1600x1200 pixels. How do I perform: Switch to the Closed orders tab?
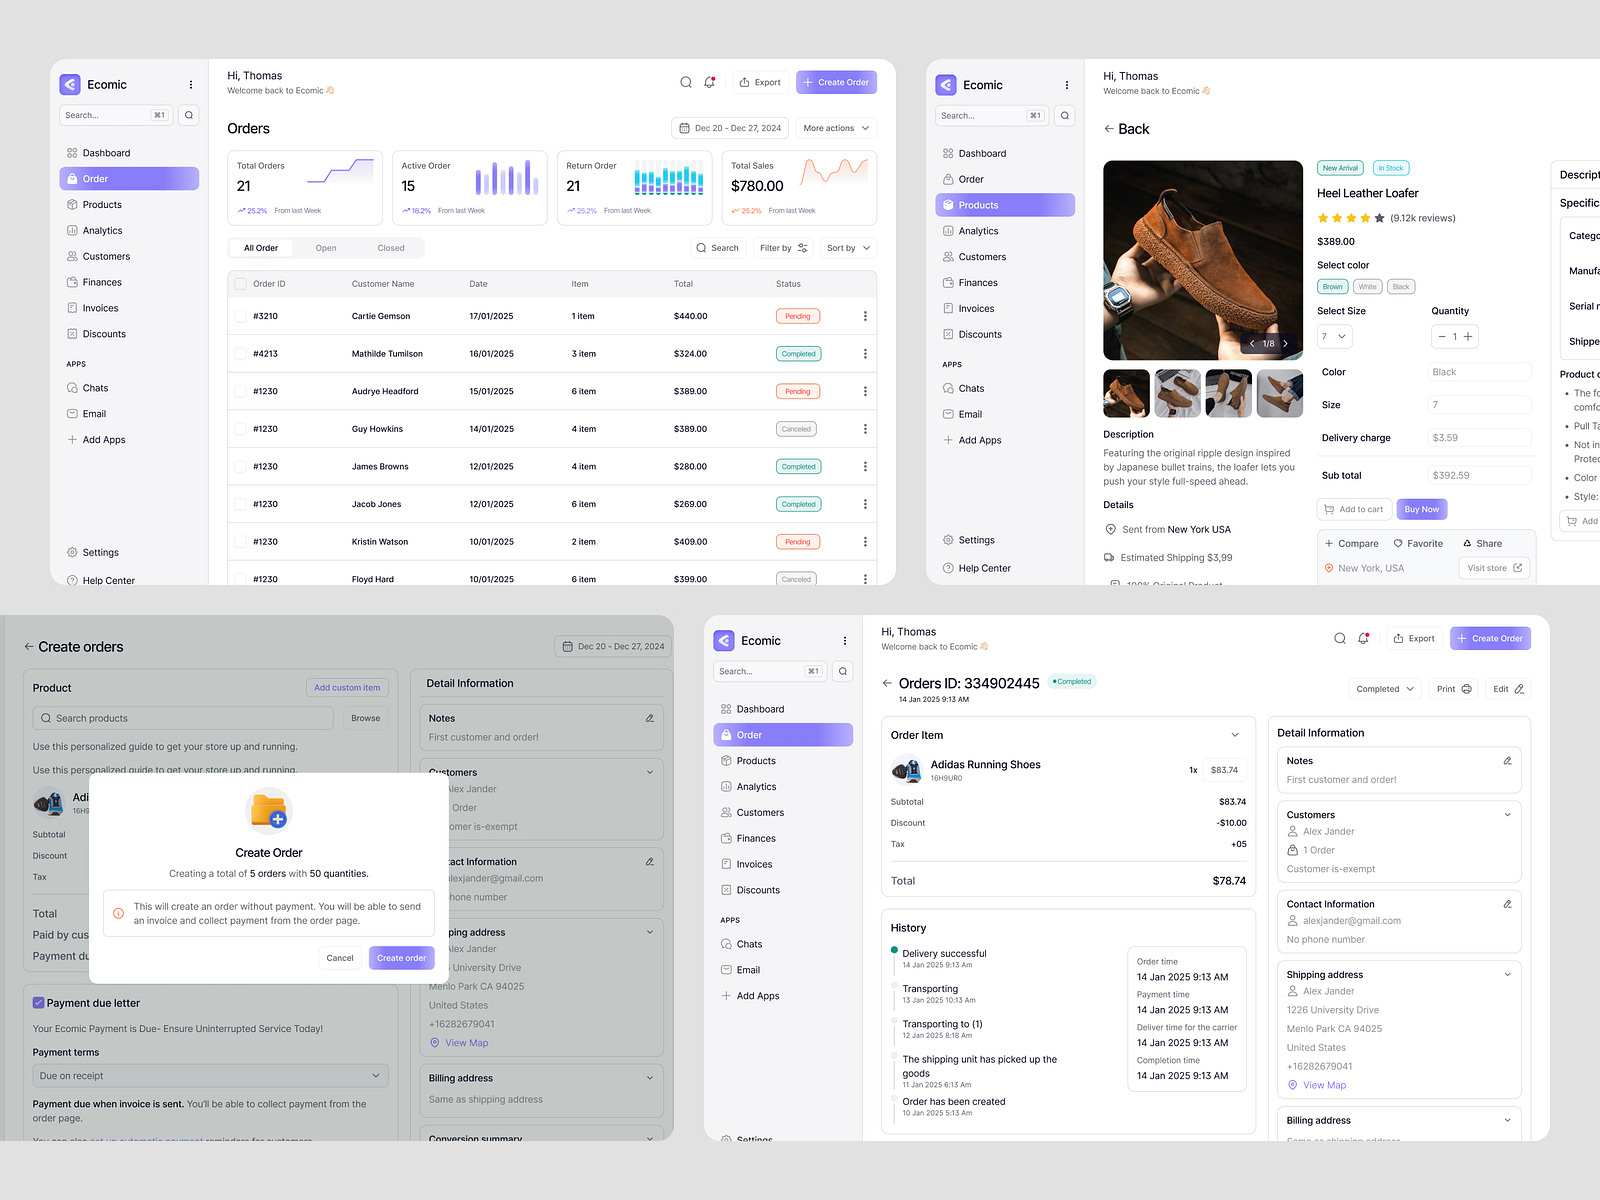[391, 247]
